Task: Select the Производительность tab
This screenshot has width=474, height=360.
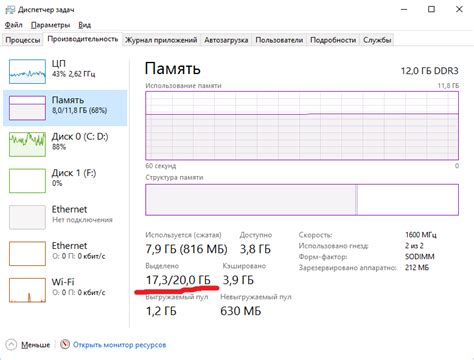Action: click(x=83, y=39)
